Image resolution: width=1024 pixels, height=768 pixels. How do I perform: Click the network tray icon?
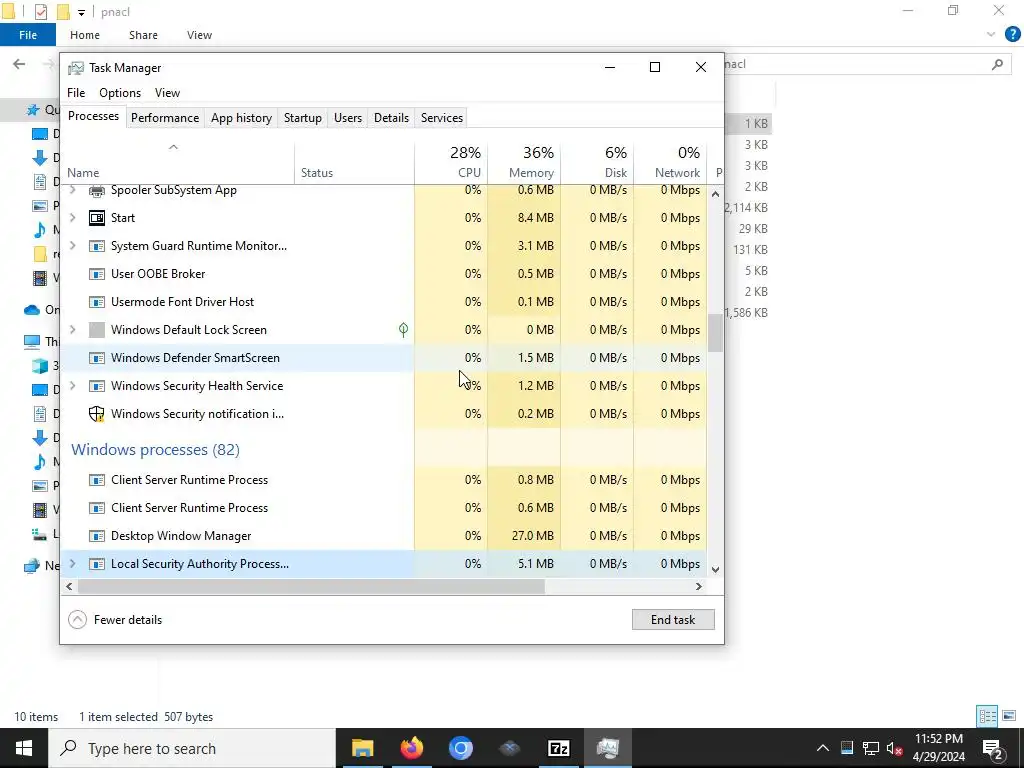tap(871, 748)
